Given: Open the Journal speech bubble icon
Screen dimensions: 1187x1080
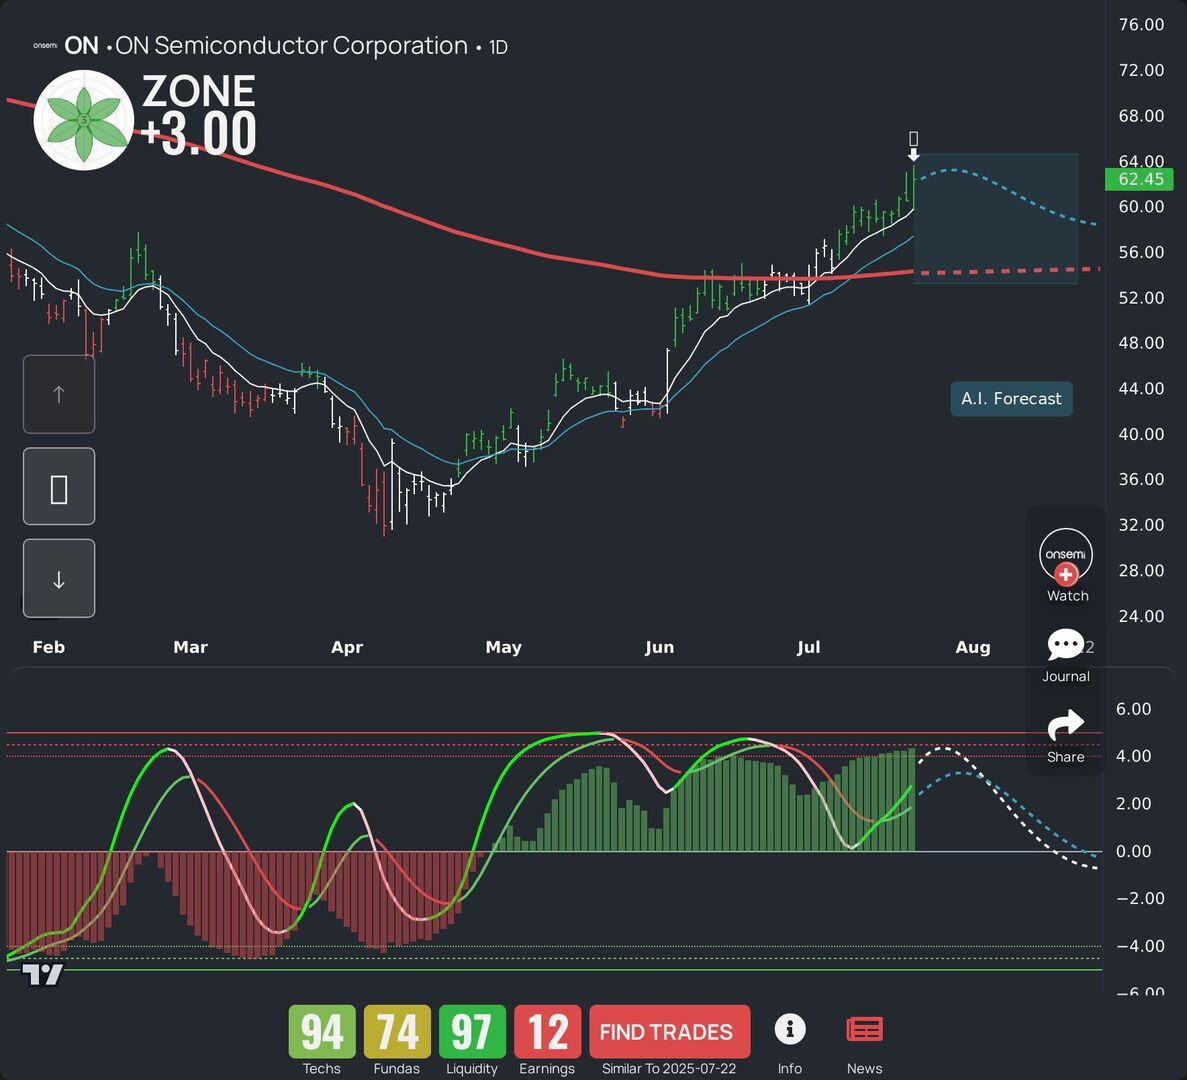Looking at the screenshot, I should click(x=1065, y=645).
